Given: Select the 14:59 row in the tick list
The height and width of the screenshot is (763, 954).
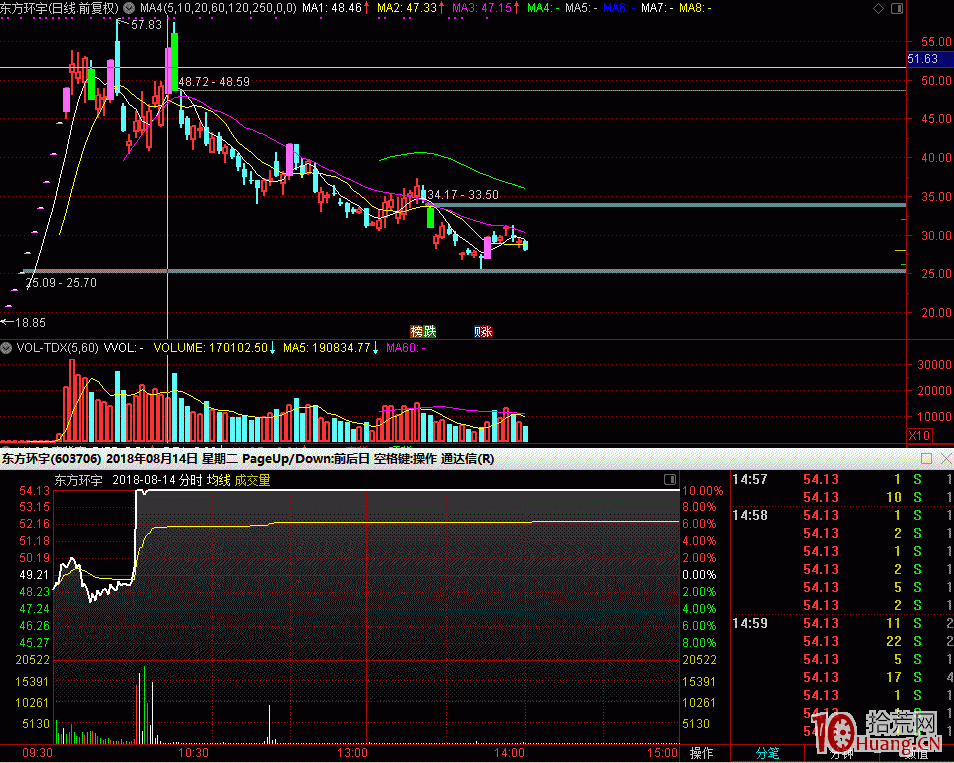Looking at the screenshot, I should tap(750, 623).
